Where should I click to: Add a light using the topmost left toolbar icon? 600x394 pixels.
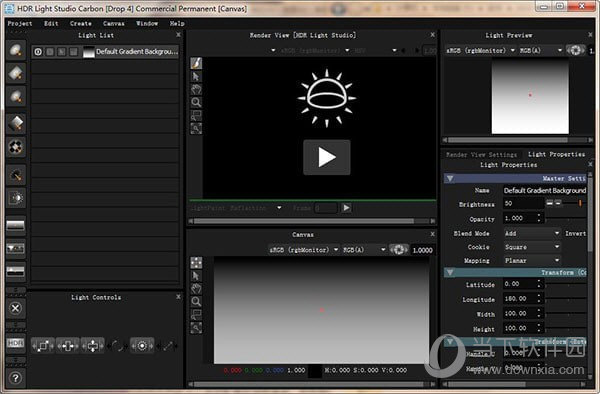(x=16, y=50)
